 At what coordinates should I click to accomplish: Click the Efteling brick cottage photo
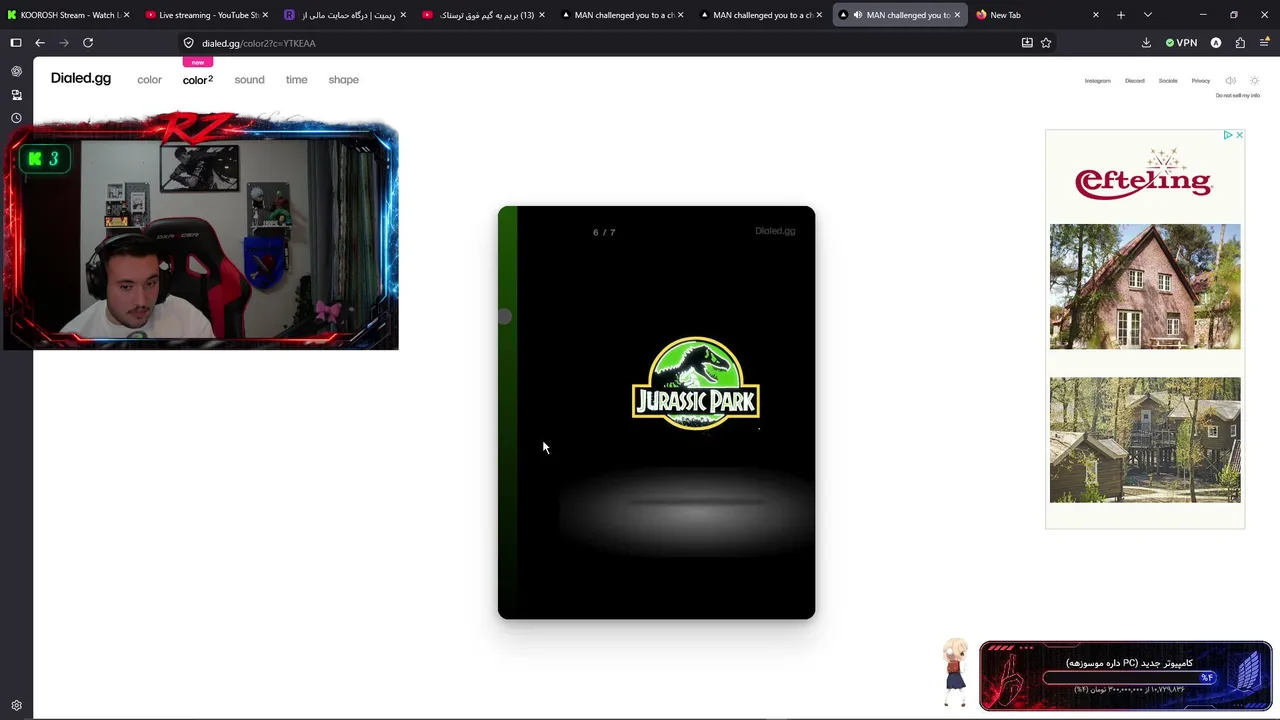(x=1145, y=287)
